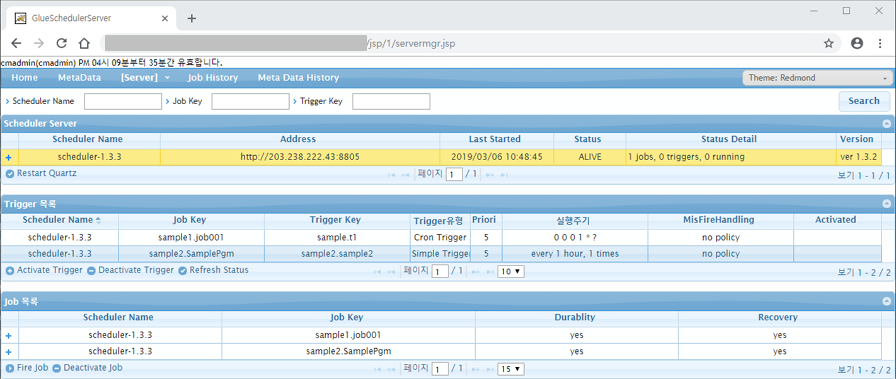Click Refresh Status
The image size is (896, 379).
(214, 270)
